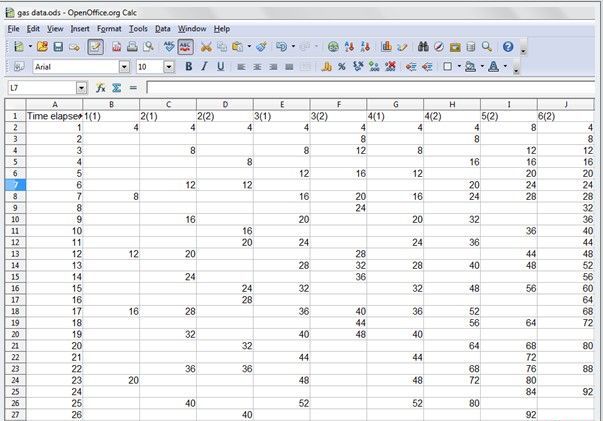
Task: Toggle AutoSpellcheck ABC button
Action: click(185, 47)
